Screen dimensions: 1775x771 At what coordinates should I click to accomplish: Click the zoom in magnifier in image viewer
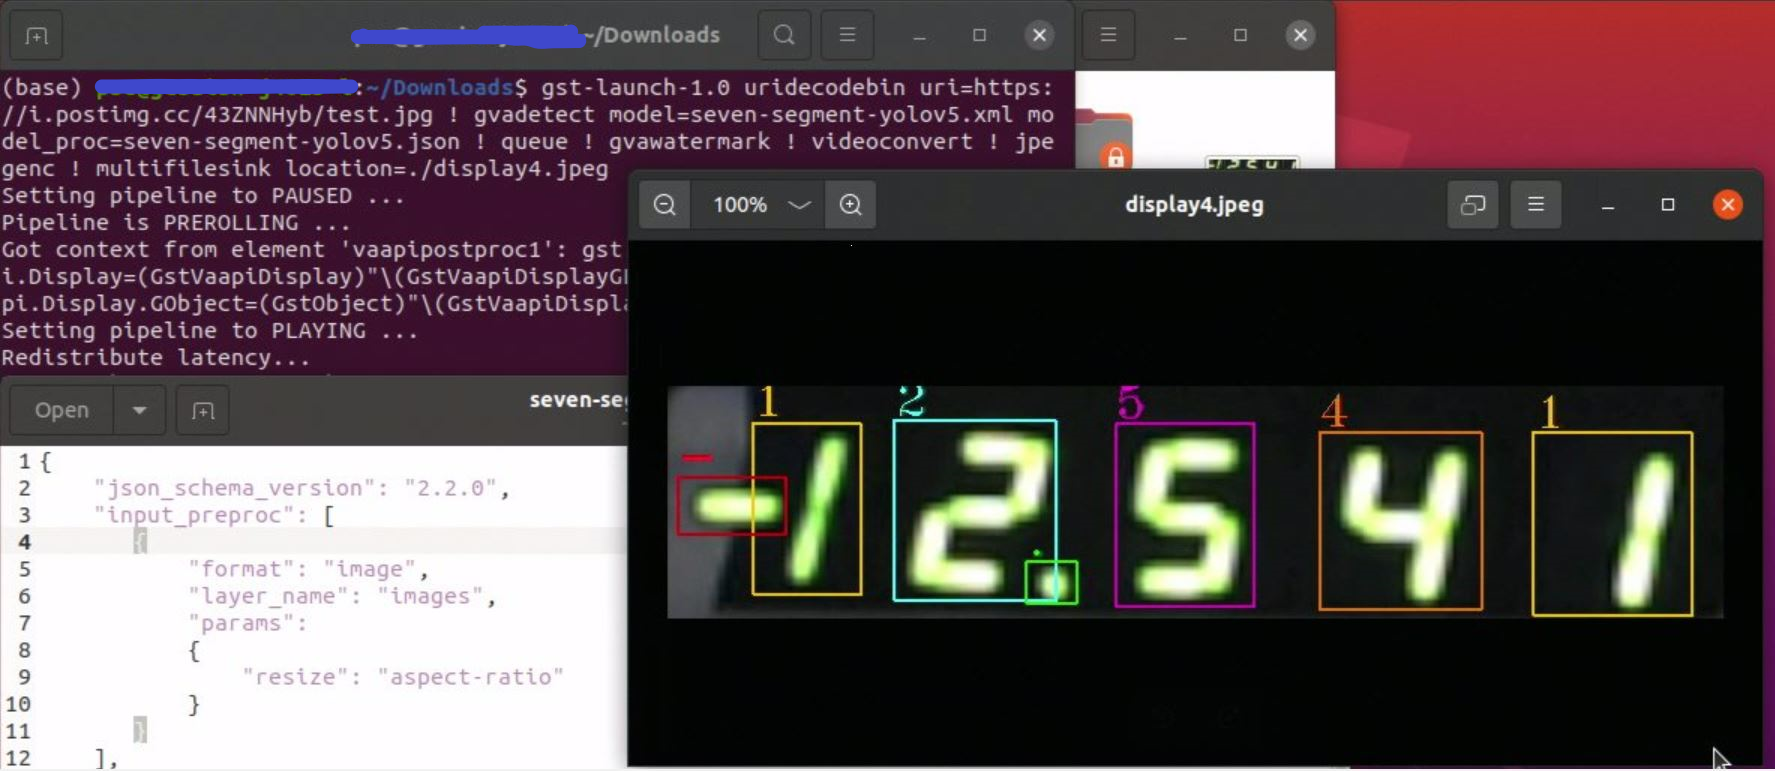click(850, 205)
